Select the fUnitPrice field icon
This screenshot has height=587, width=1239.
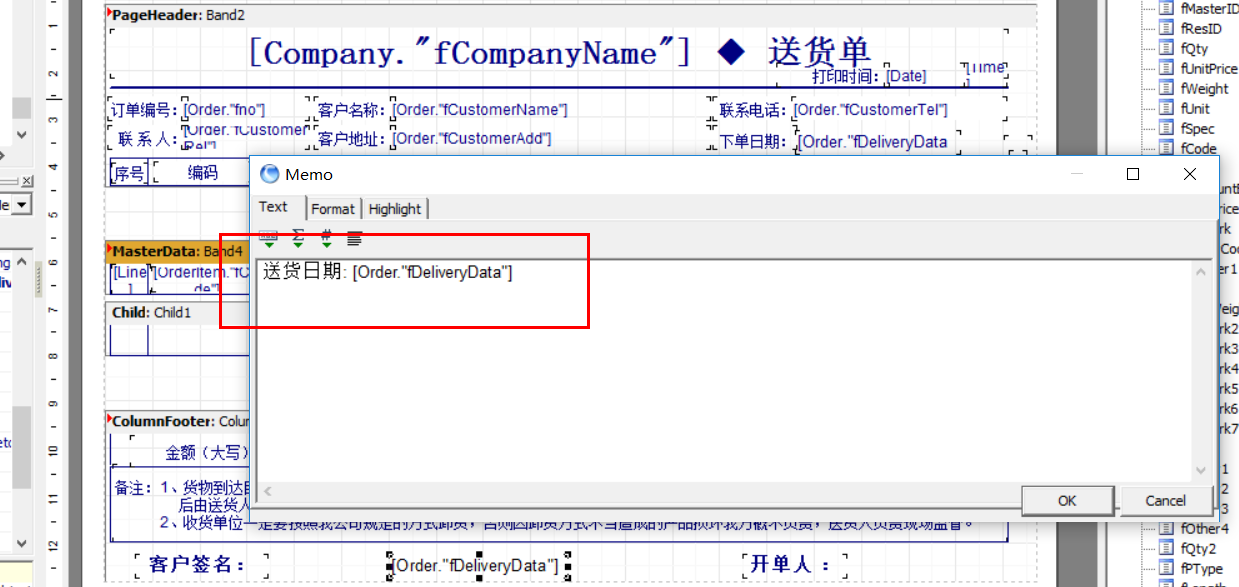pyautogui.click(x=1166, y=69)
